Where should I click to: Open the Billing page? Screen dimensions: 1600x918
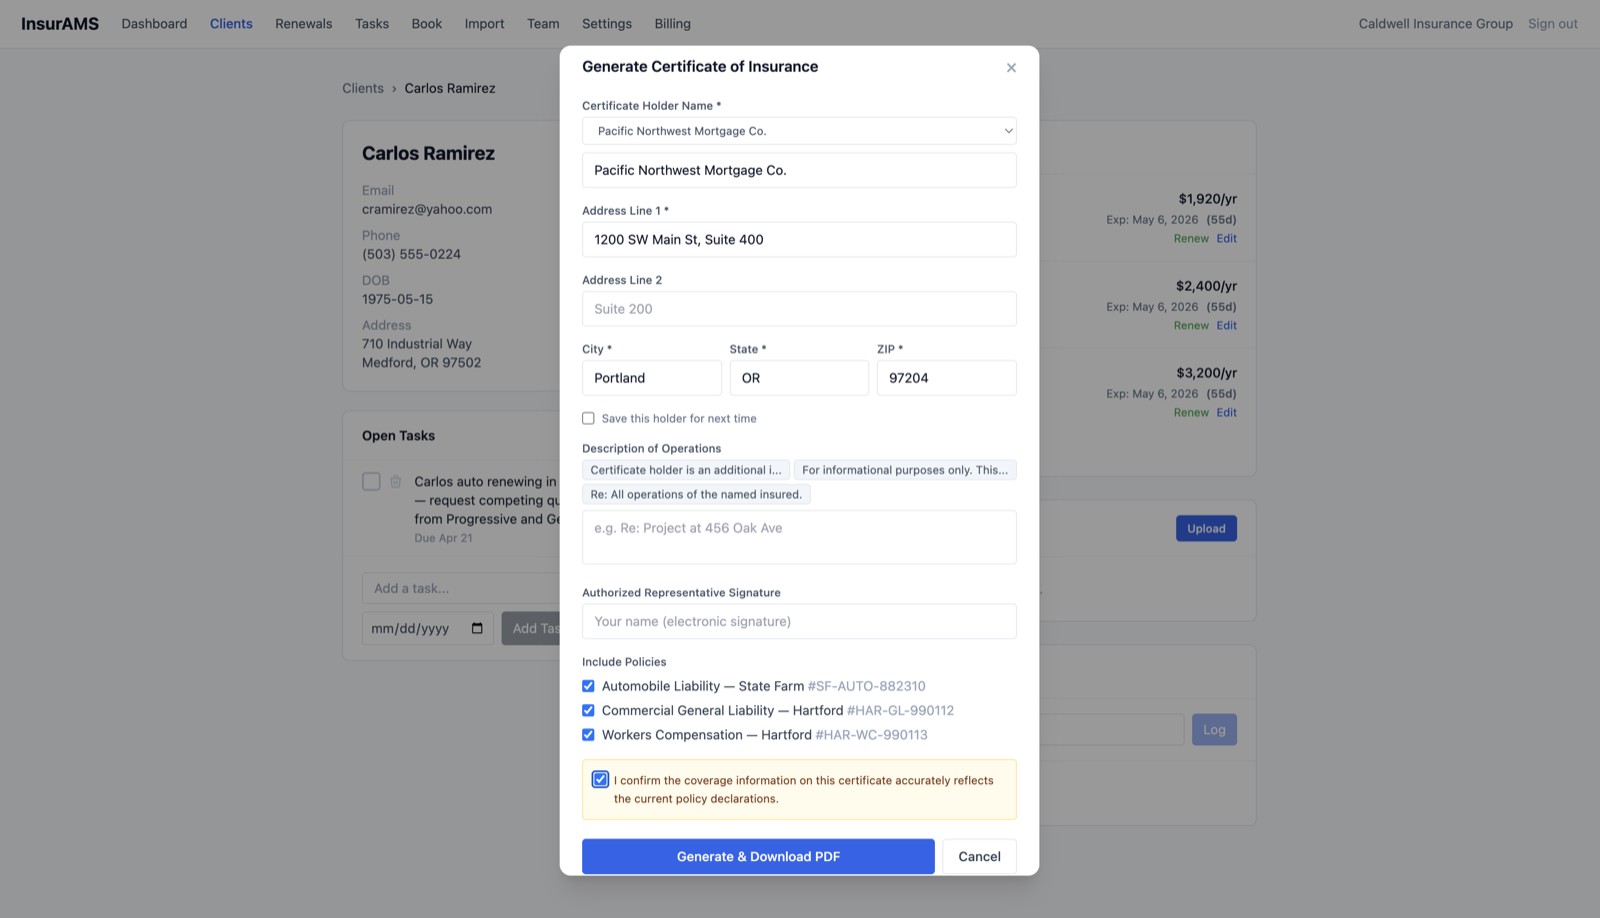[x=671, y=23]
